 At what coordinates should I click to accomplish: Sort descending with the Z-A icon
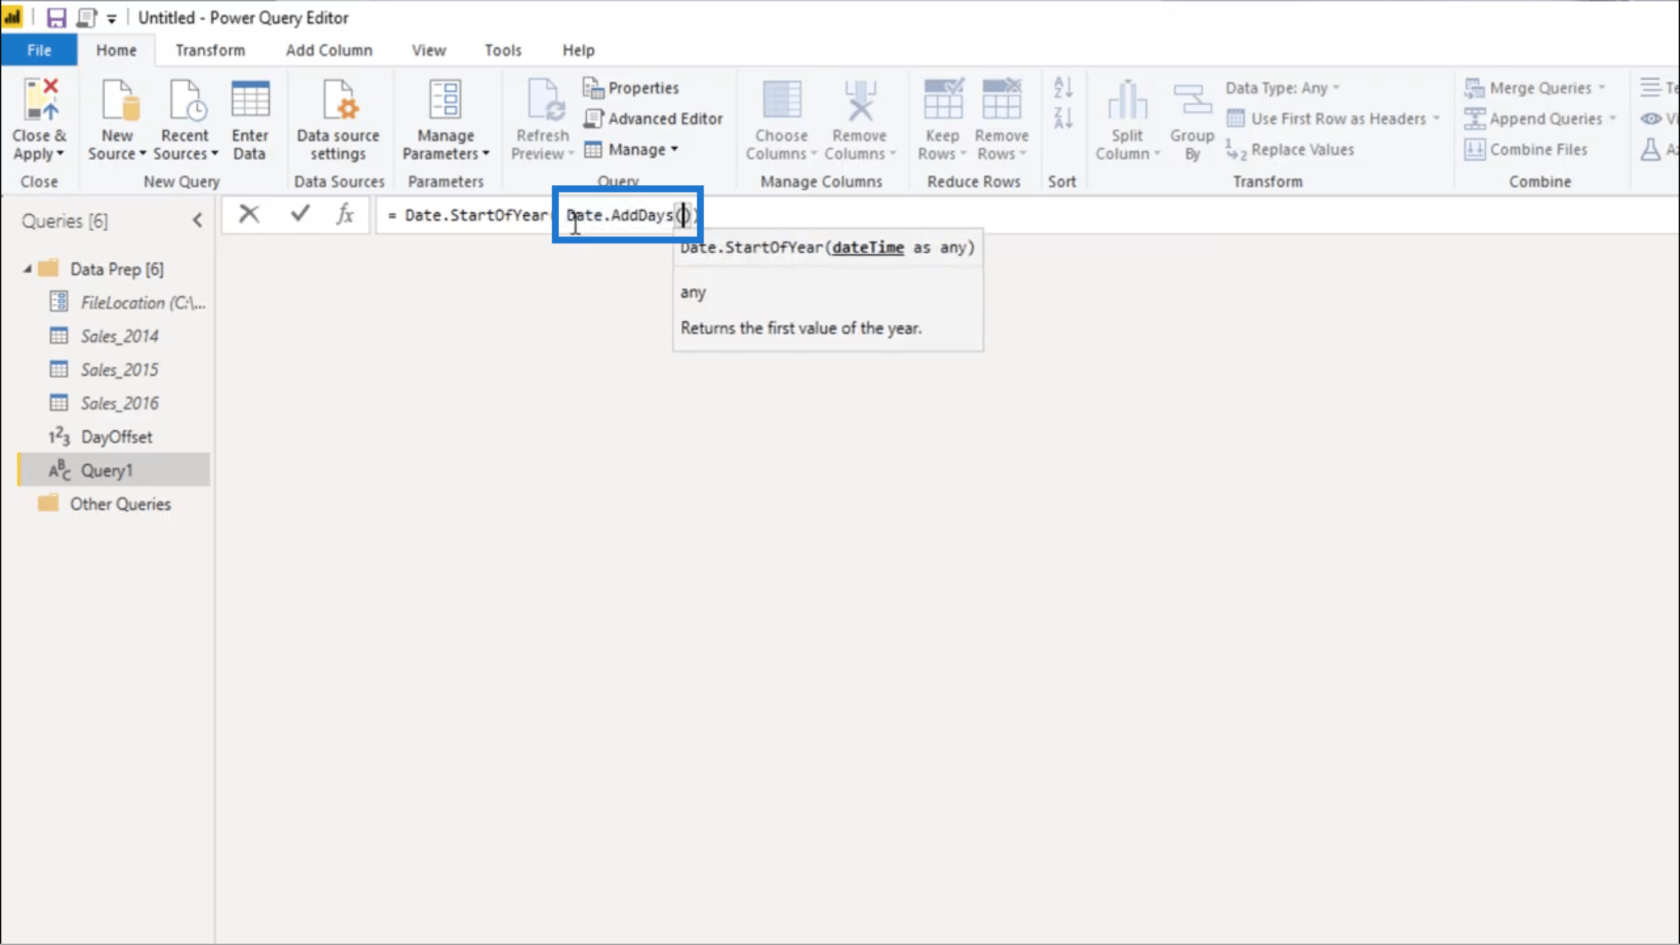point(1063,118)
